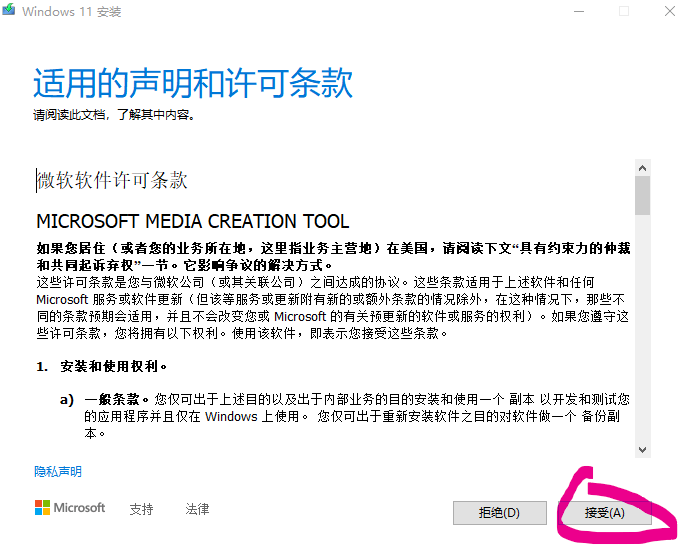Click the scroll up arrow of license text
Screen dimensions: 690x548
[x=642, y=166]
